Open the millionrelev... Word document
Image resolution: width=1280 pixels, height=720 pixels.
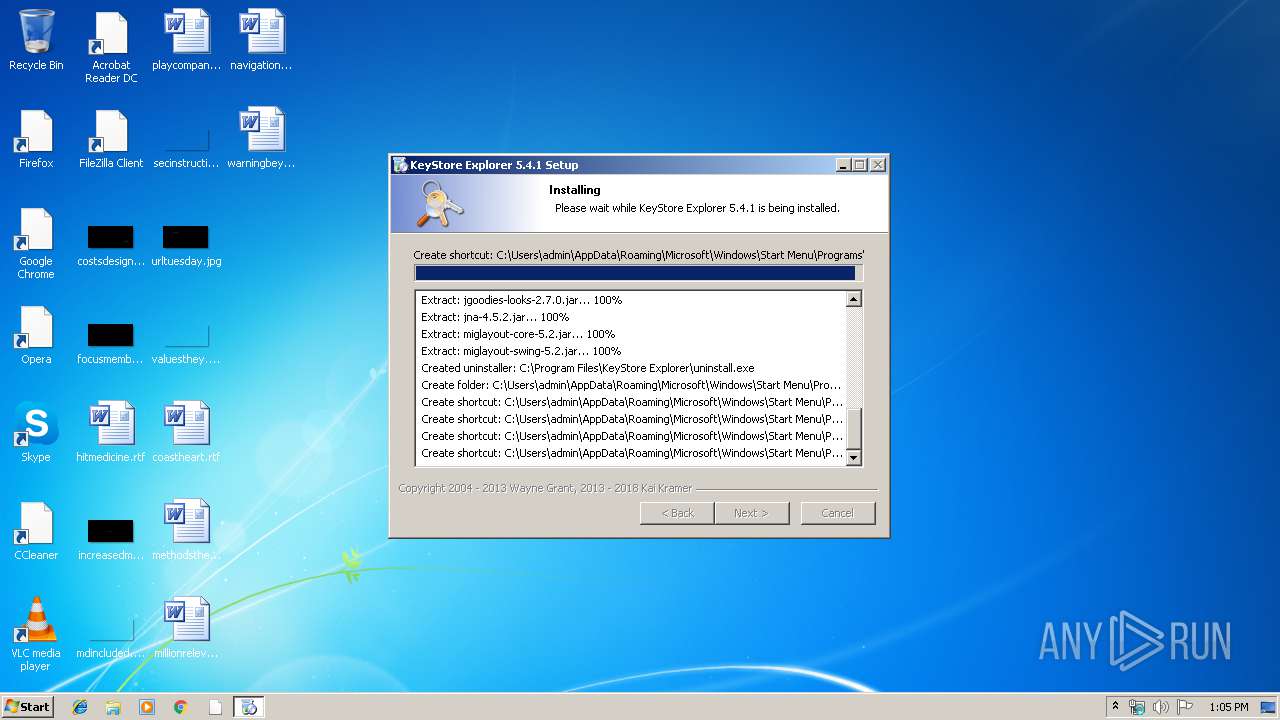[186, 628]
